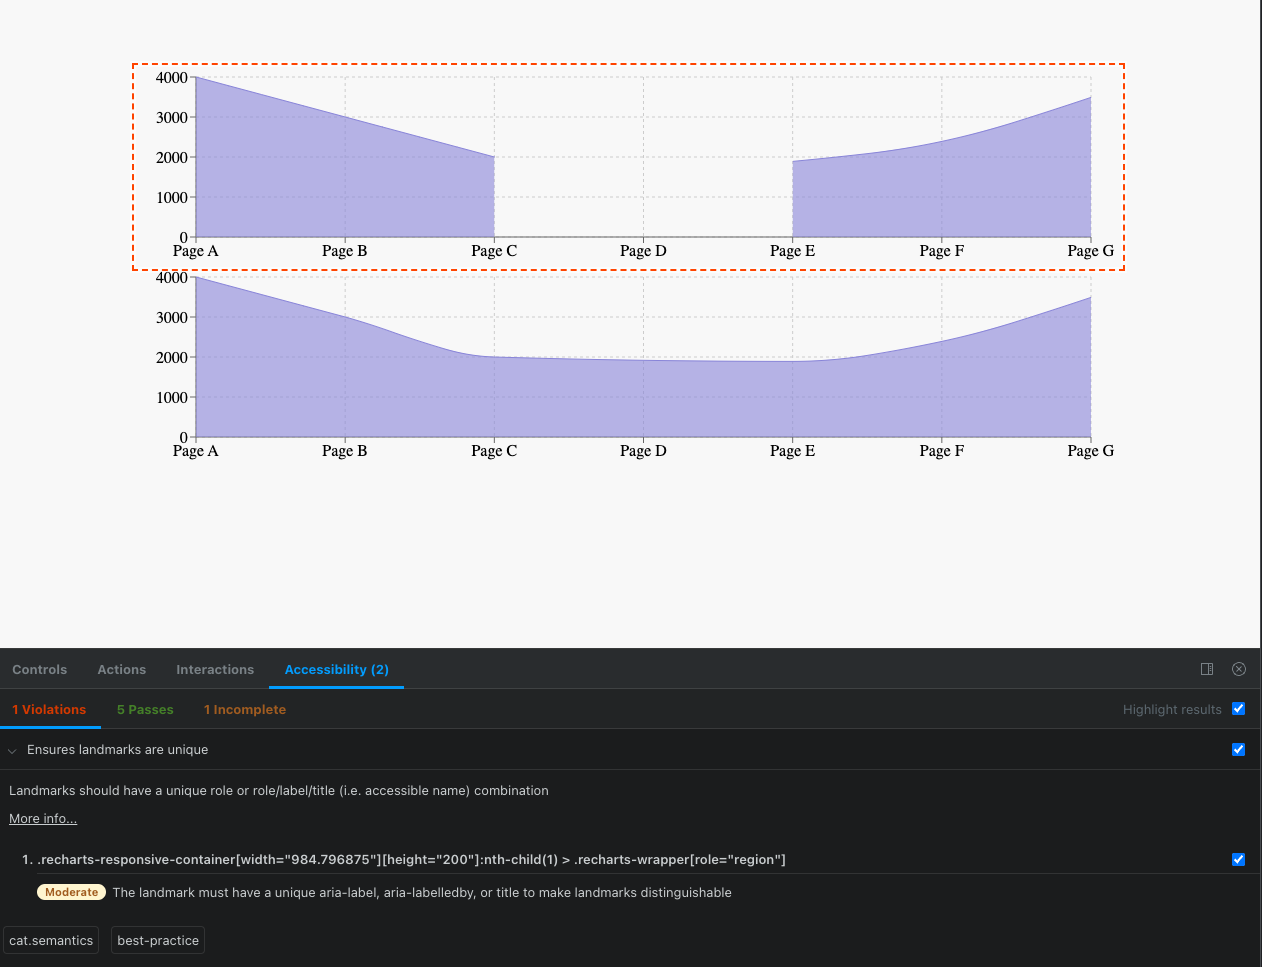
Task: Select the recharts-wrapper violation selector text
Action: coord(410,859)
